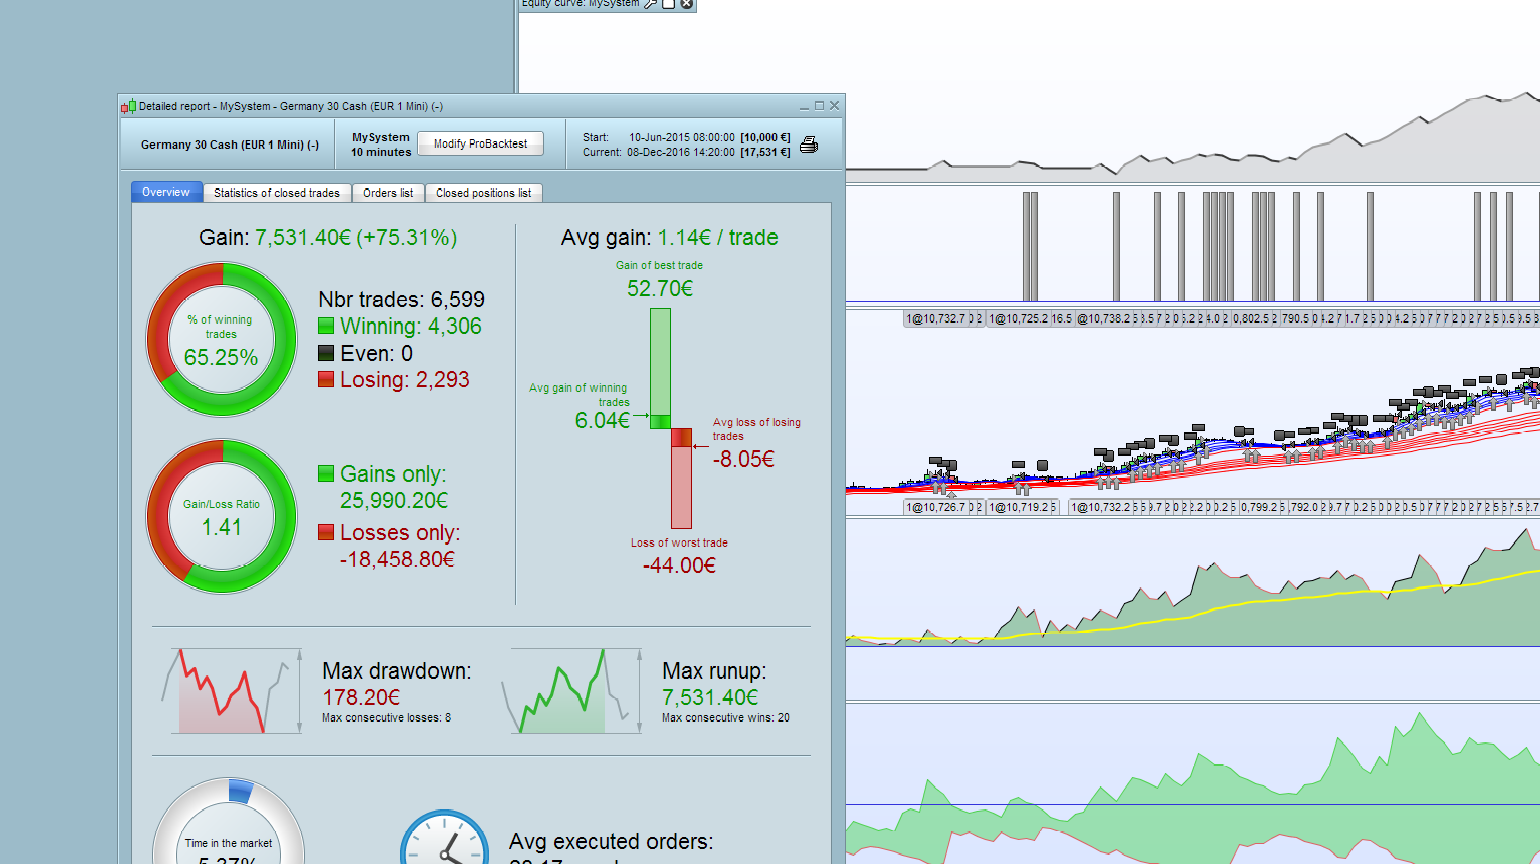Image resolution: width=1540 pixels, height=864 pixels.
Task: Click the Germany 30 Cash (EUR 1 Mini) header
Action: point(230,145)
